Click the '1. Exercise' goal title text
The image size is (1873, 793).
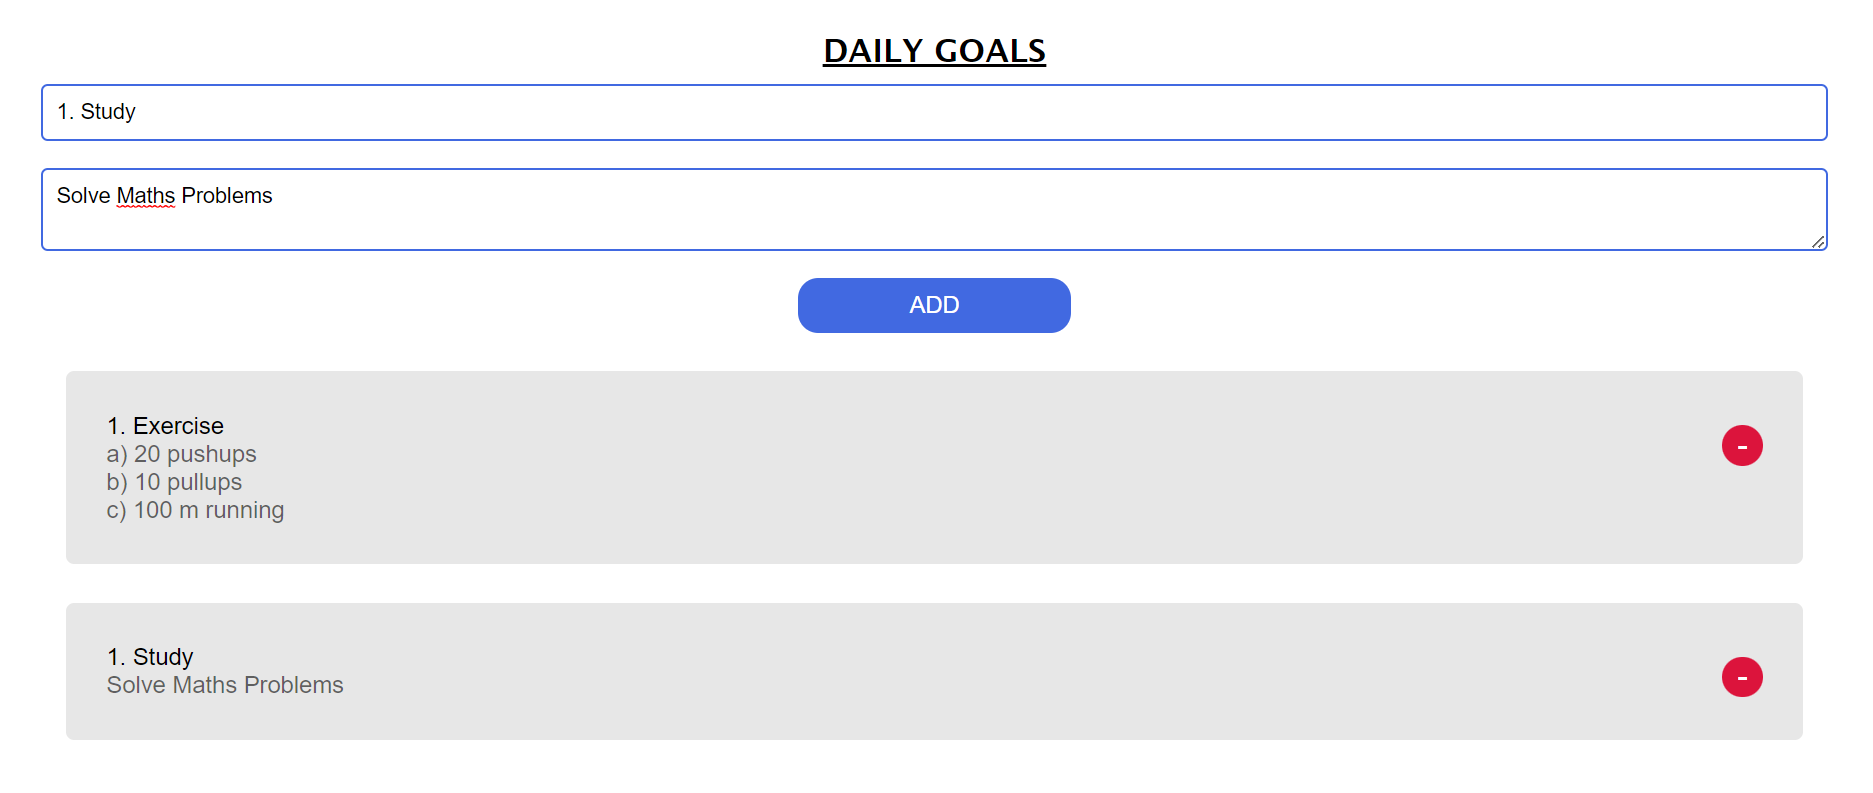click(x=165, y=425)
